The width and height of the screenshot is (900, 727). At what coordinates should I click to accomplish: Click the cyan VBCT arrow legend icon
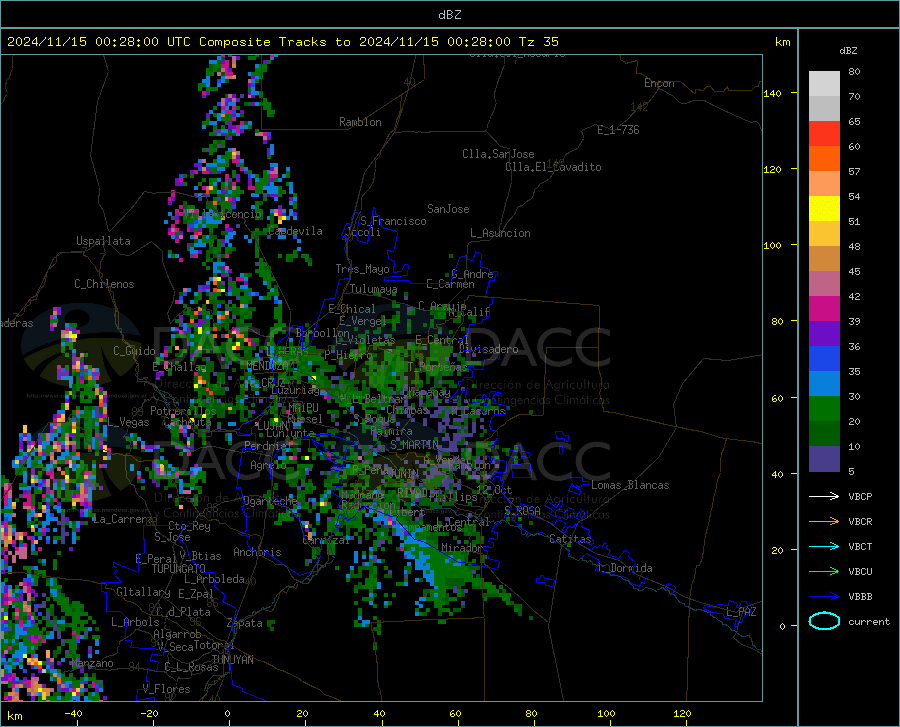click(x=824, y=546)
